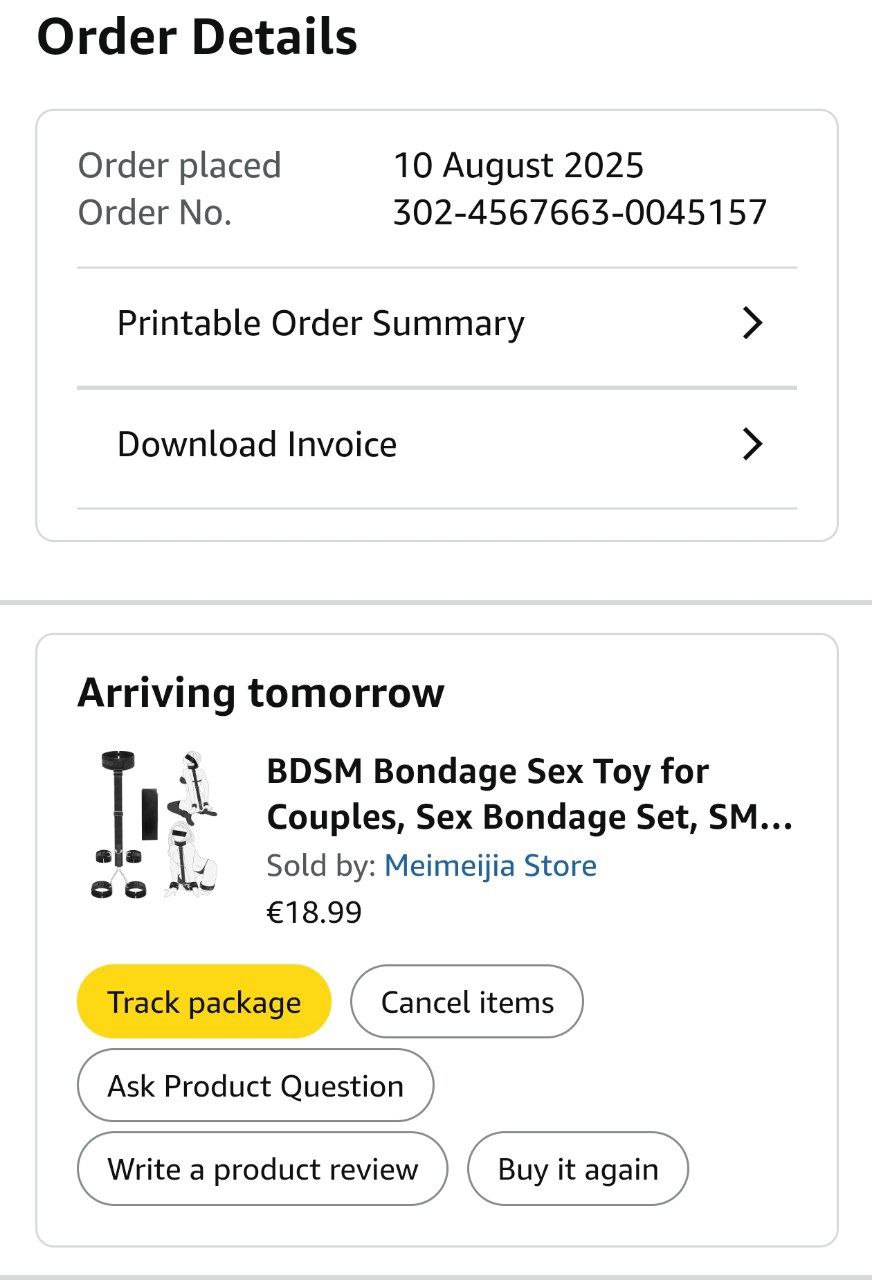The width and height of the screenshot is (872, 1280).
Task: Click the Cancel items button
Action: coord(467,1002)
